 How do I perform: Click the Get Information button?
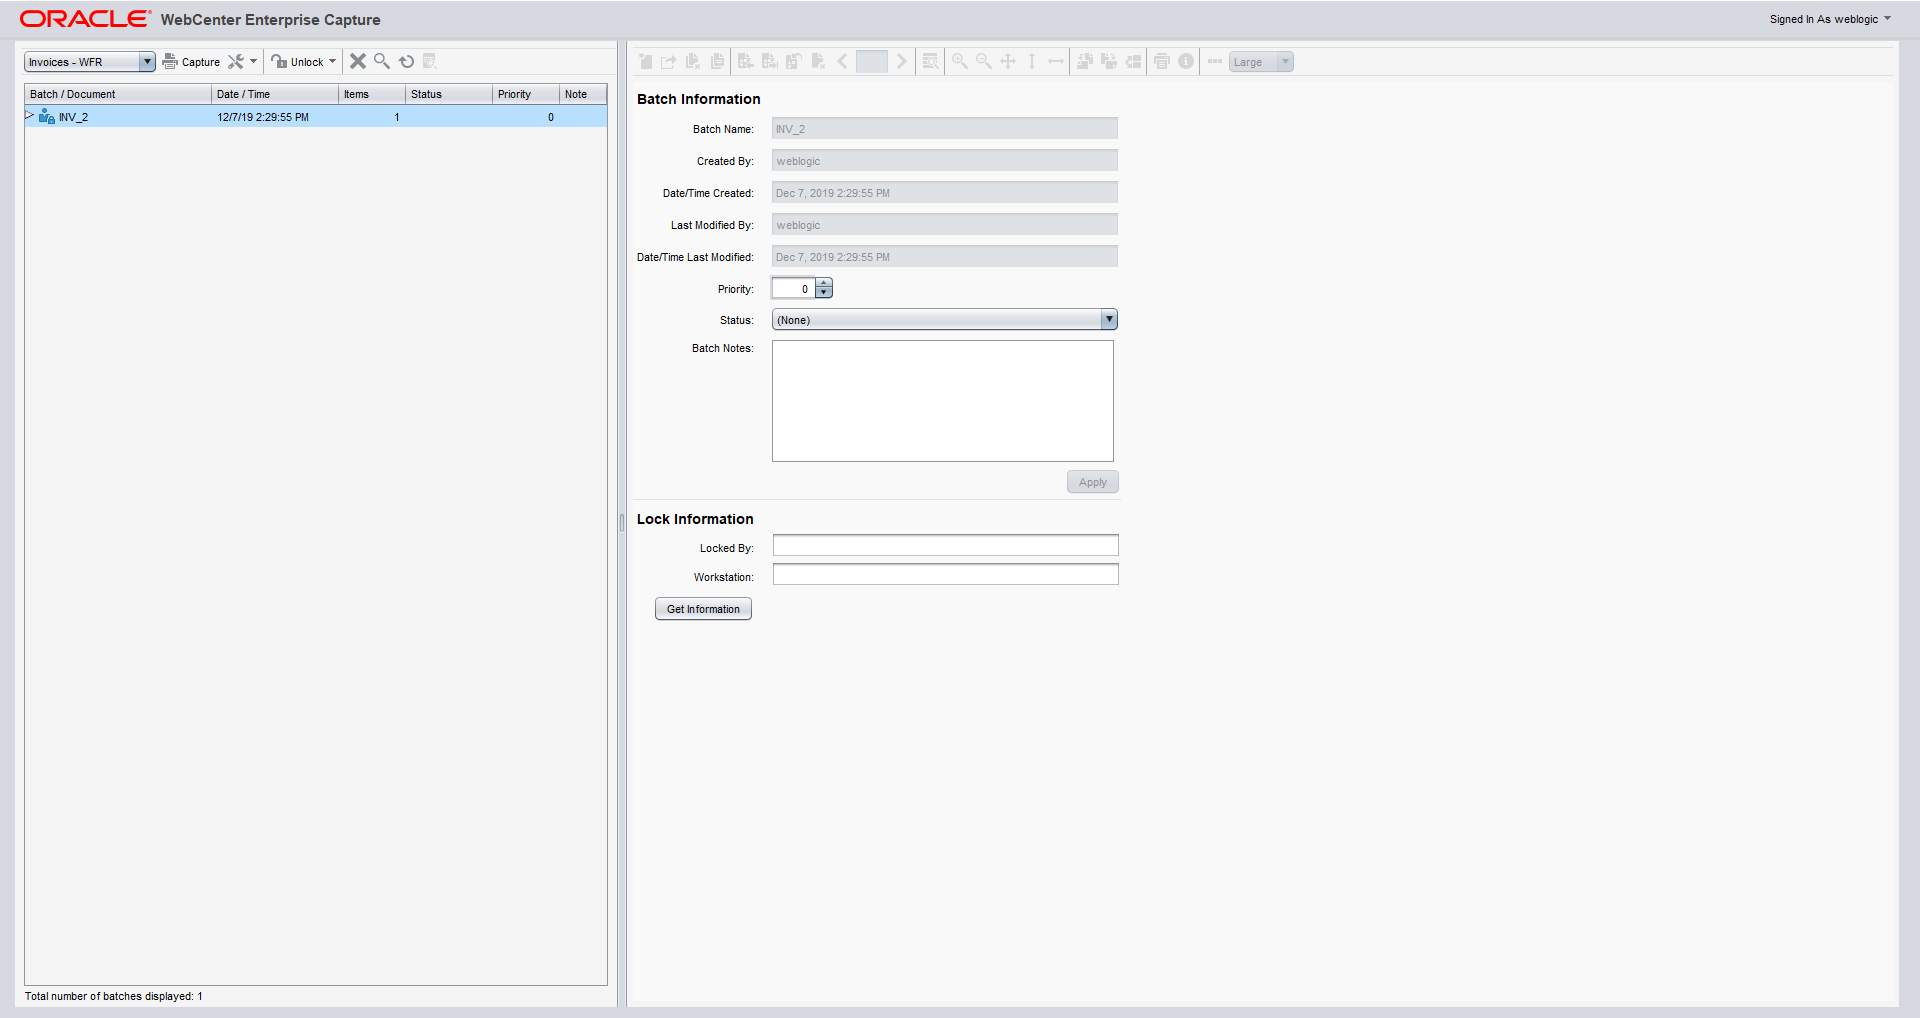[703, 609]
